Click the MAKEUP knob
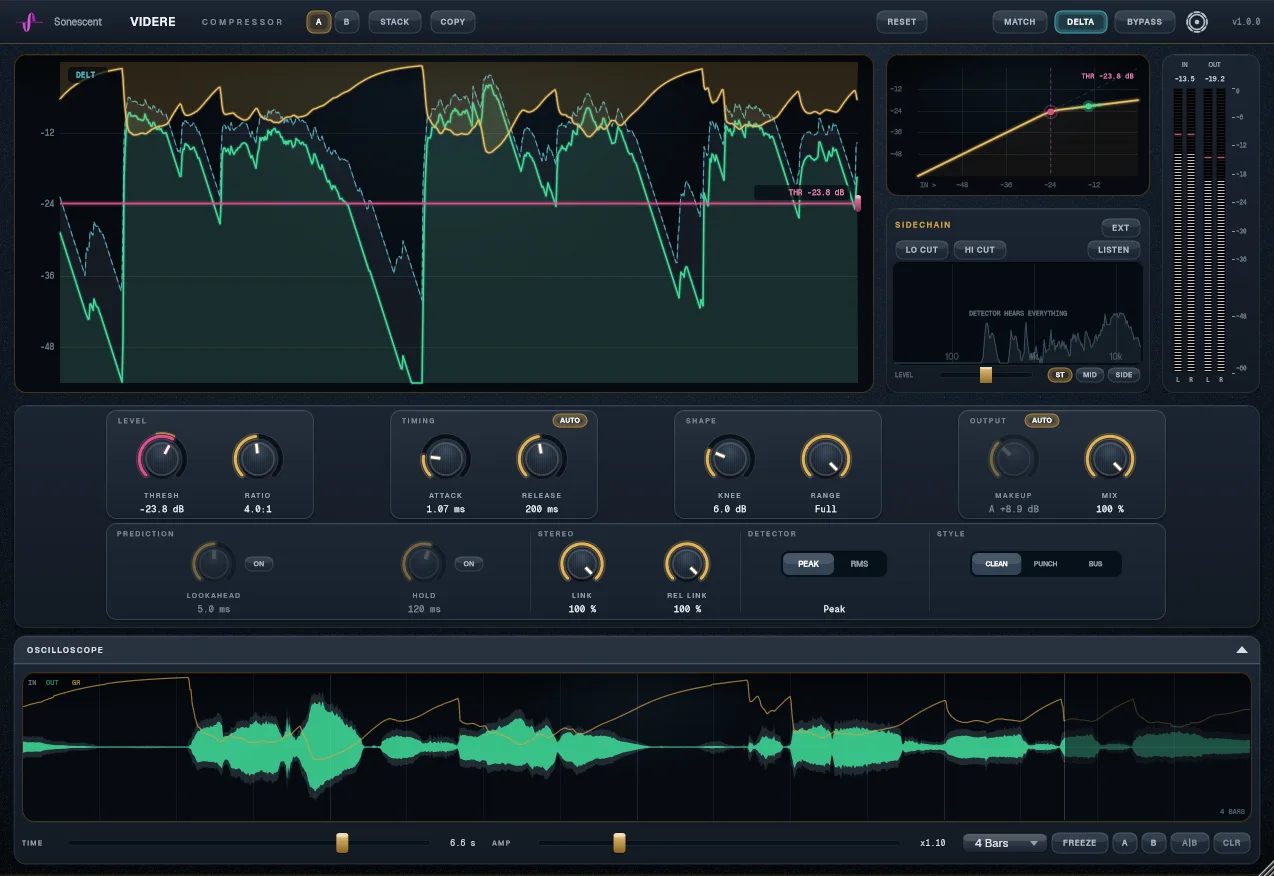1274x876 pixels. coord(1013,458)
